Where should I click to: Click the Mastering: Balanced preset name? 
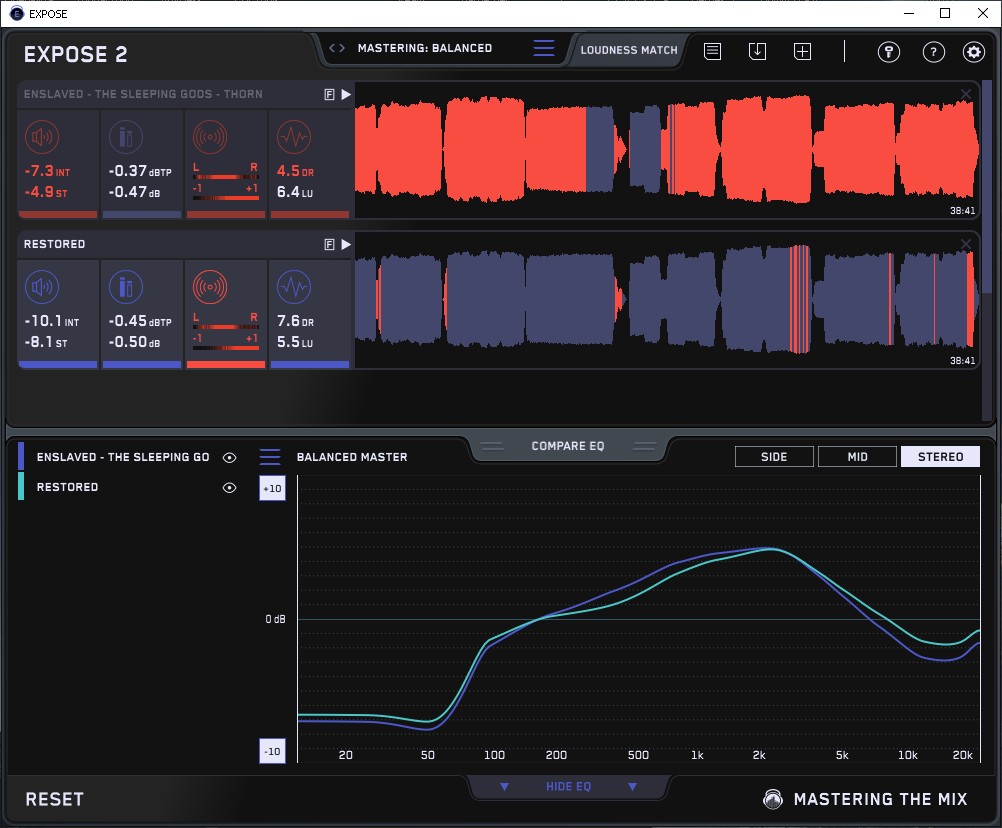(x=425, y=48)
